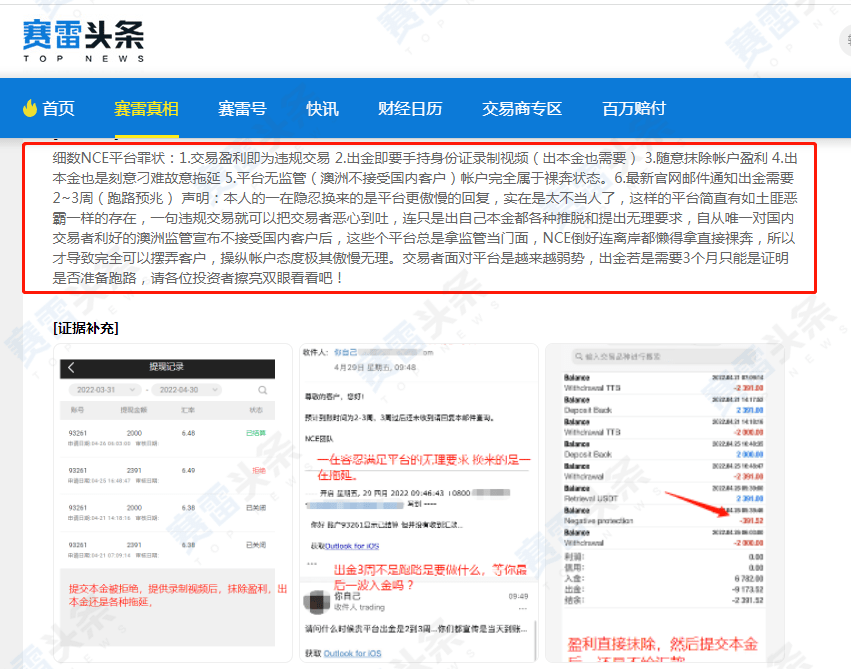Switch to the 快讯 news flash section
The width and height of the screenshot is (851, 669).
[322, 109]
